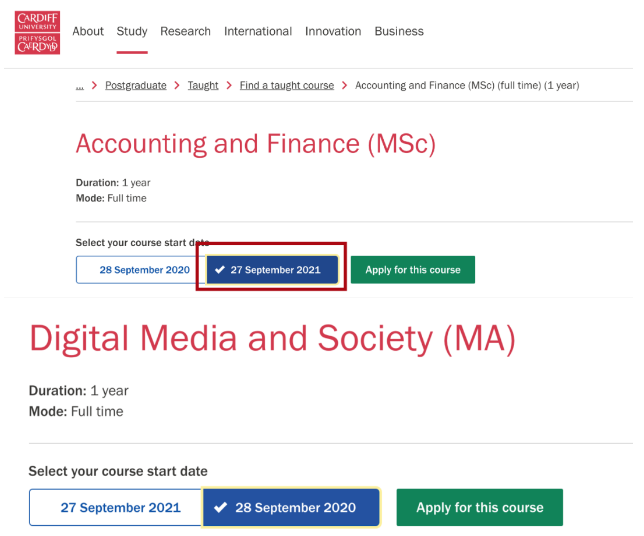This screenshot has height=536, width=644.
Task: Pick 27 September 2021 for Digital Media
Action: (x=116, y=507)
